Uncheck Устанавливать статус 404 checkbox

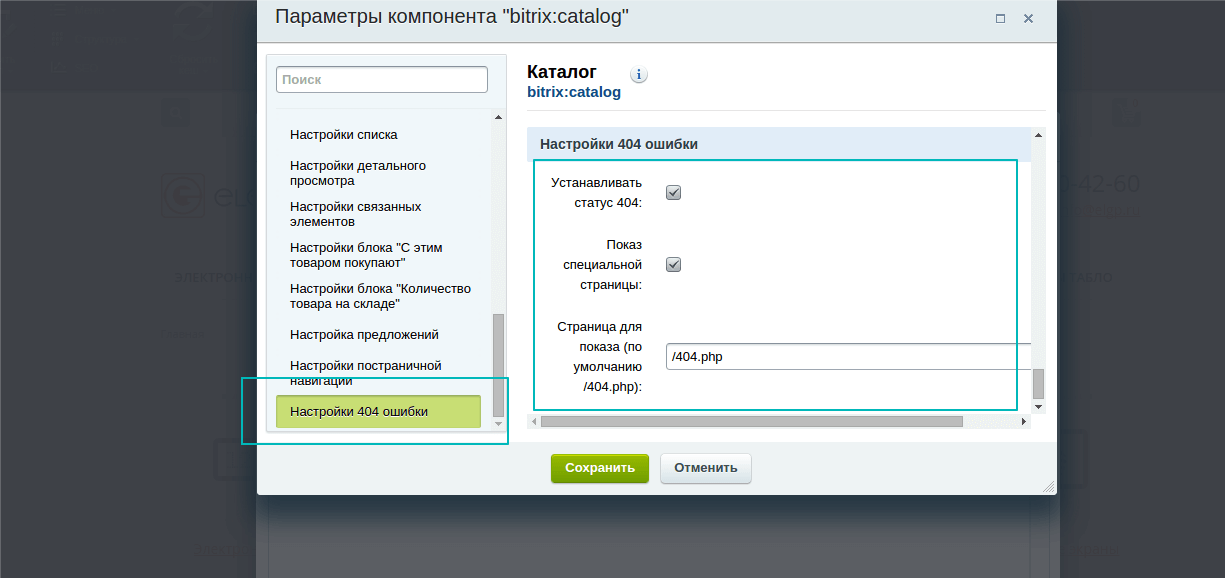pyautogui.click(x=673, y=193)
